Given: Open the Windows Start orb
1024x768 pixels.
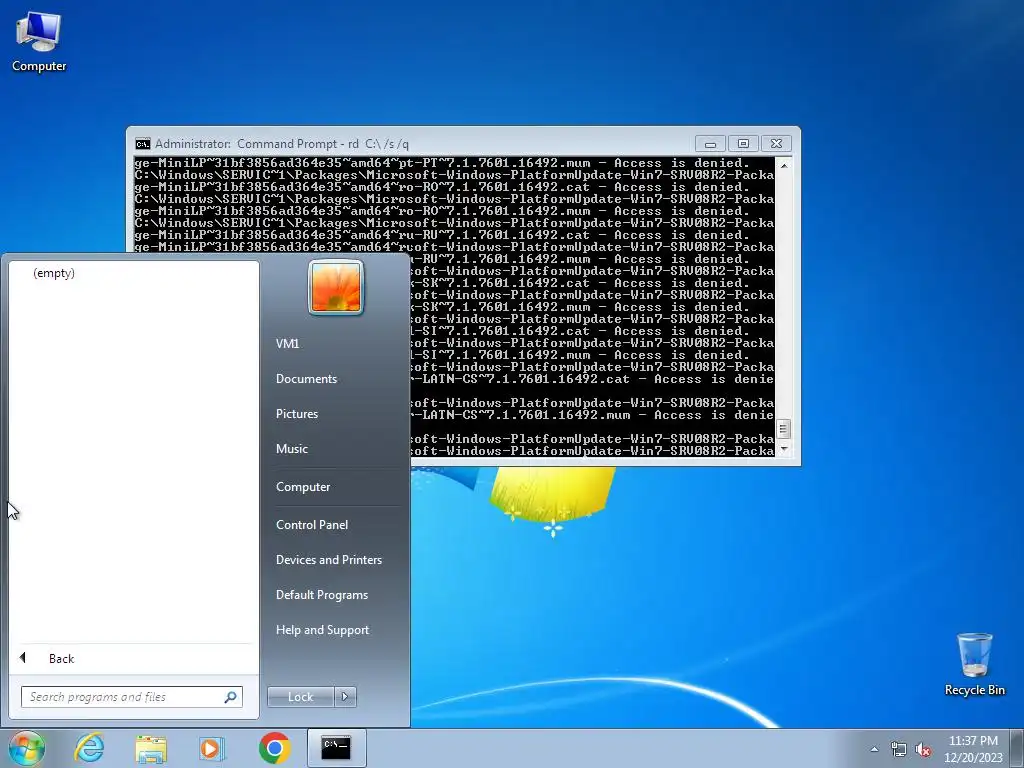Looking at the screenshot, I should tap(26, 748).
